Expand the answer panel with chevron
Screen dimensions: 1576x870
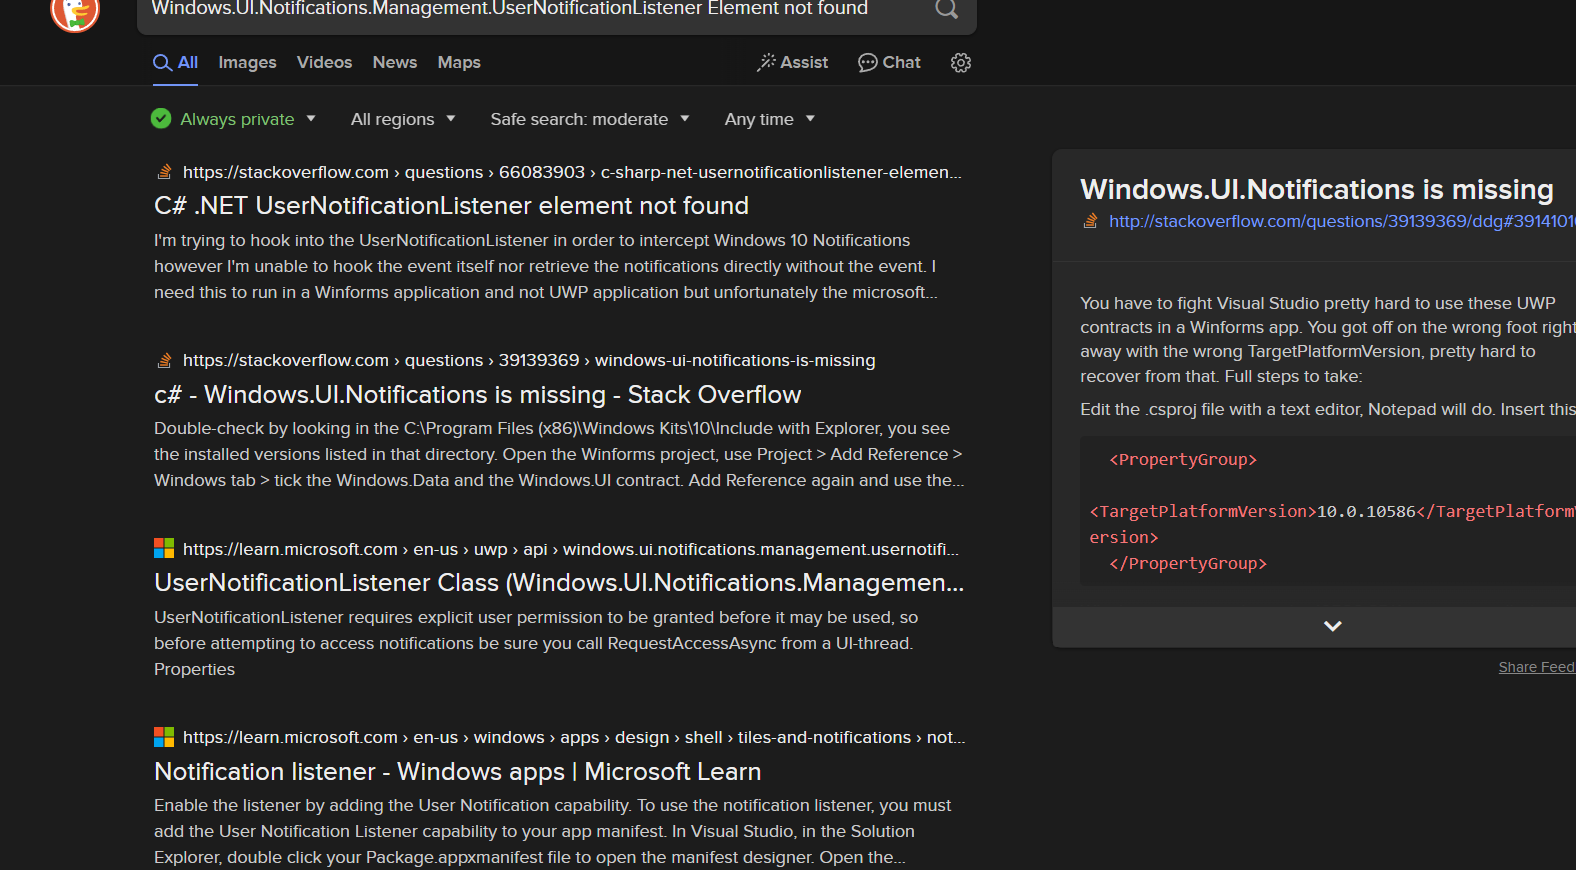pos(1332,626)
